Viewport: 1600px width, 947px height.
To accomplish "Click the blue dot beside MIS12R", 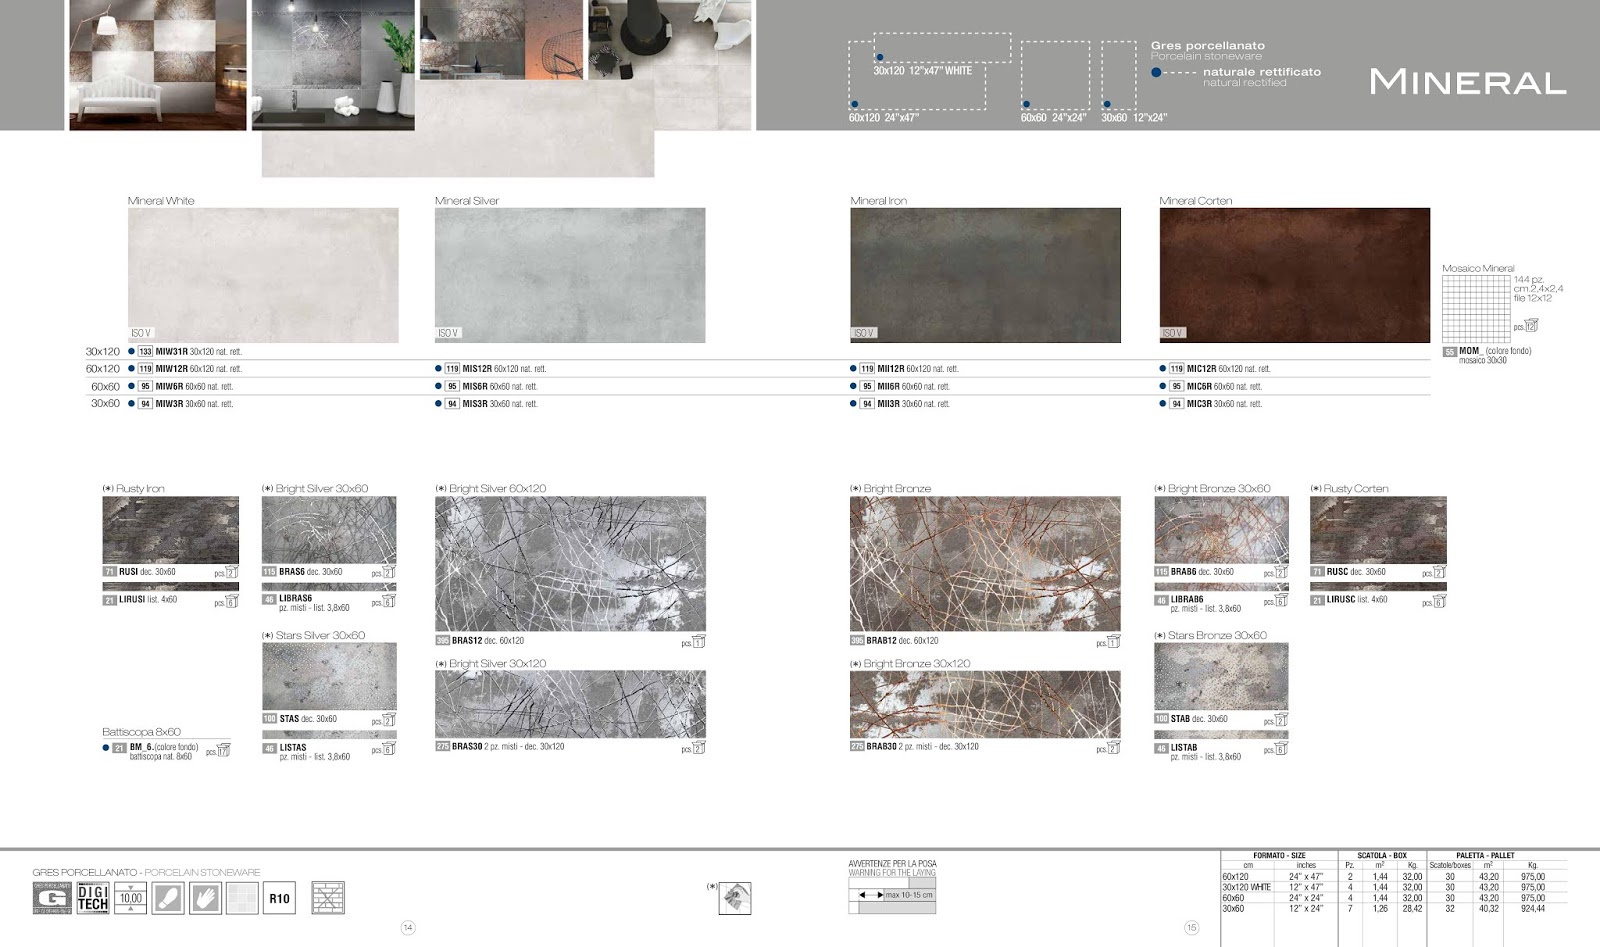I will [x=438, y=369].
